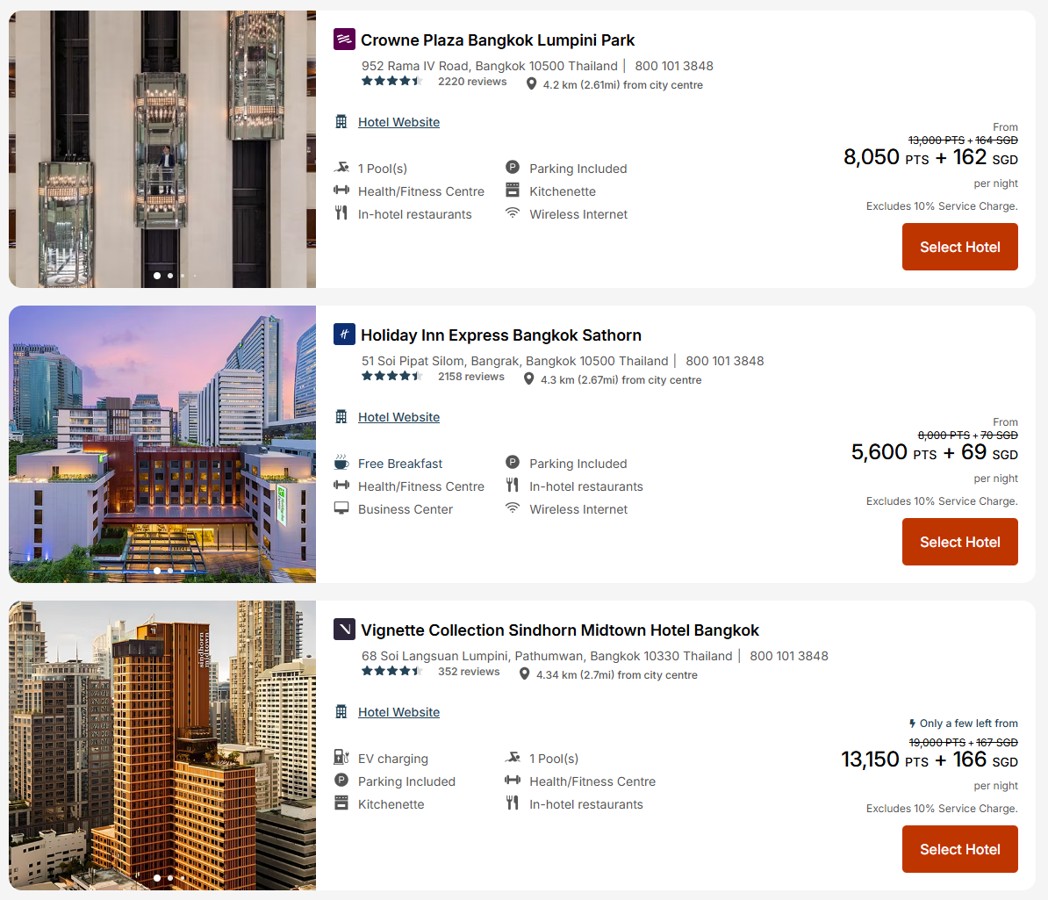The height and width of the screenshot is (900, 1048).
Task: Click the Holiday Inn Express brand logo icon
Action: click(x=344, y=334)
